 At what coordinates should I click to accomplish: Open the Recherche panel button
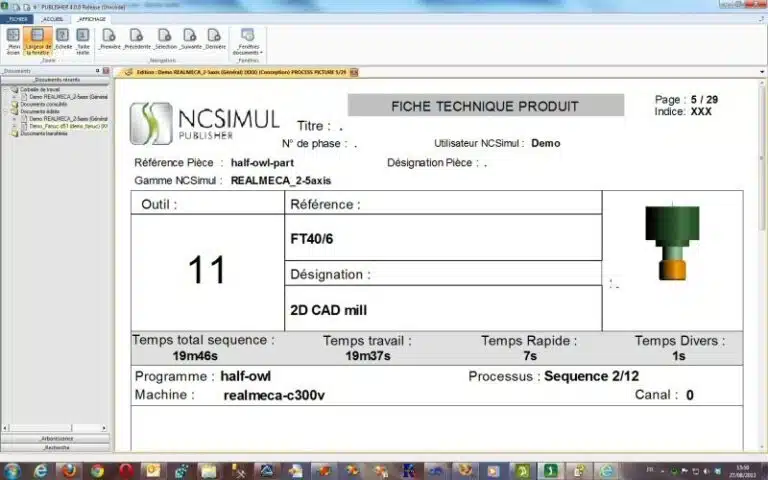[56, 447]
